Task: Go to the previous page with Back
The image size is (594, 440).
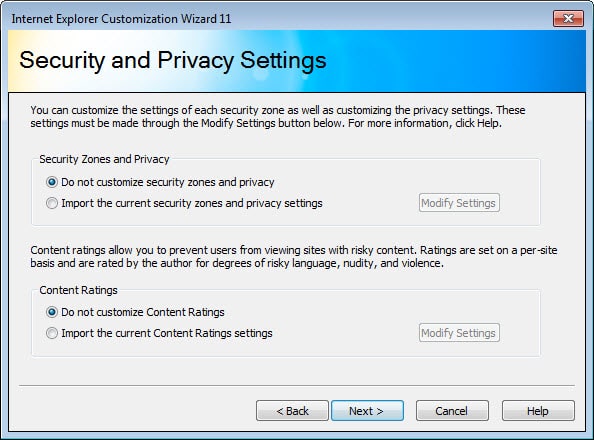Action: tap(292, 411)
